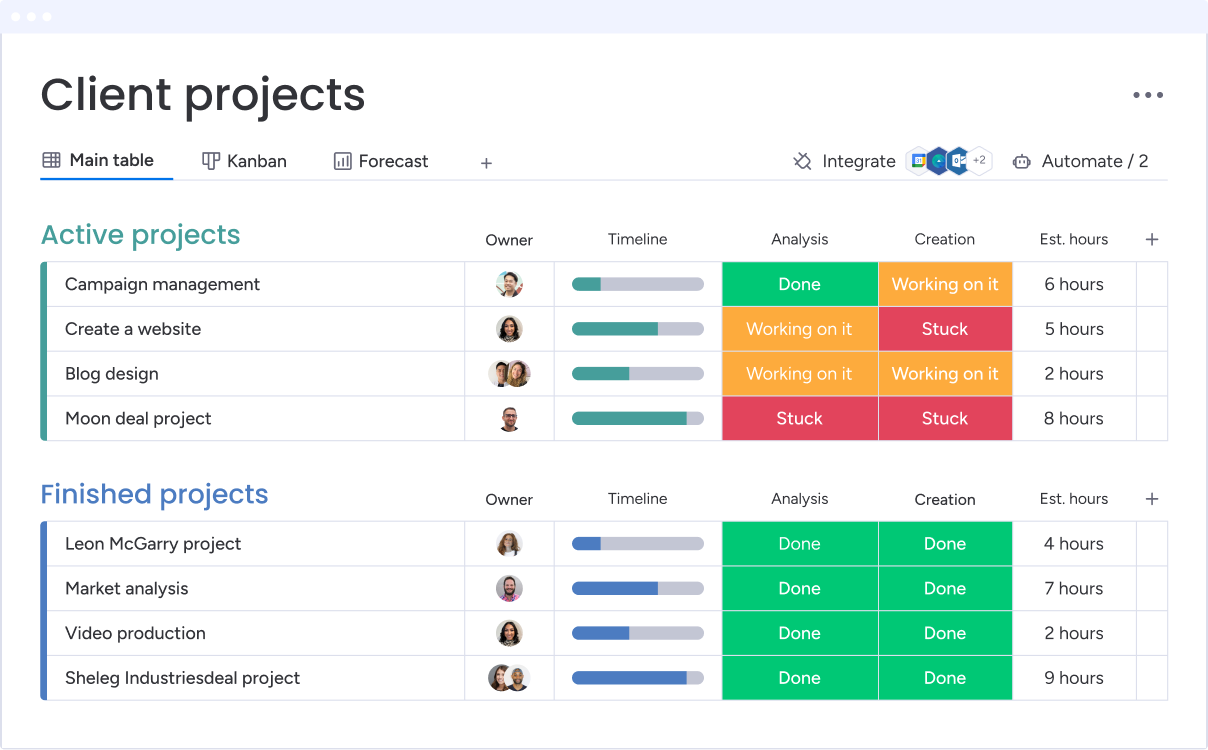Change Analysis status of Campaign management

[x=800, y=284]
